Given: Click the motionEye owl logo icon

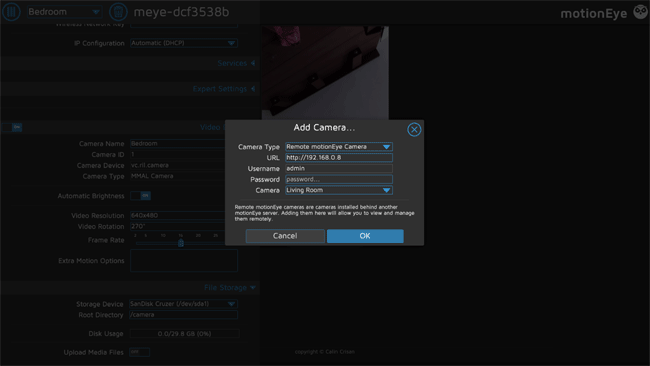Looking at the screenshot, I should pyautogui.click(x=641, y=12).
